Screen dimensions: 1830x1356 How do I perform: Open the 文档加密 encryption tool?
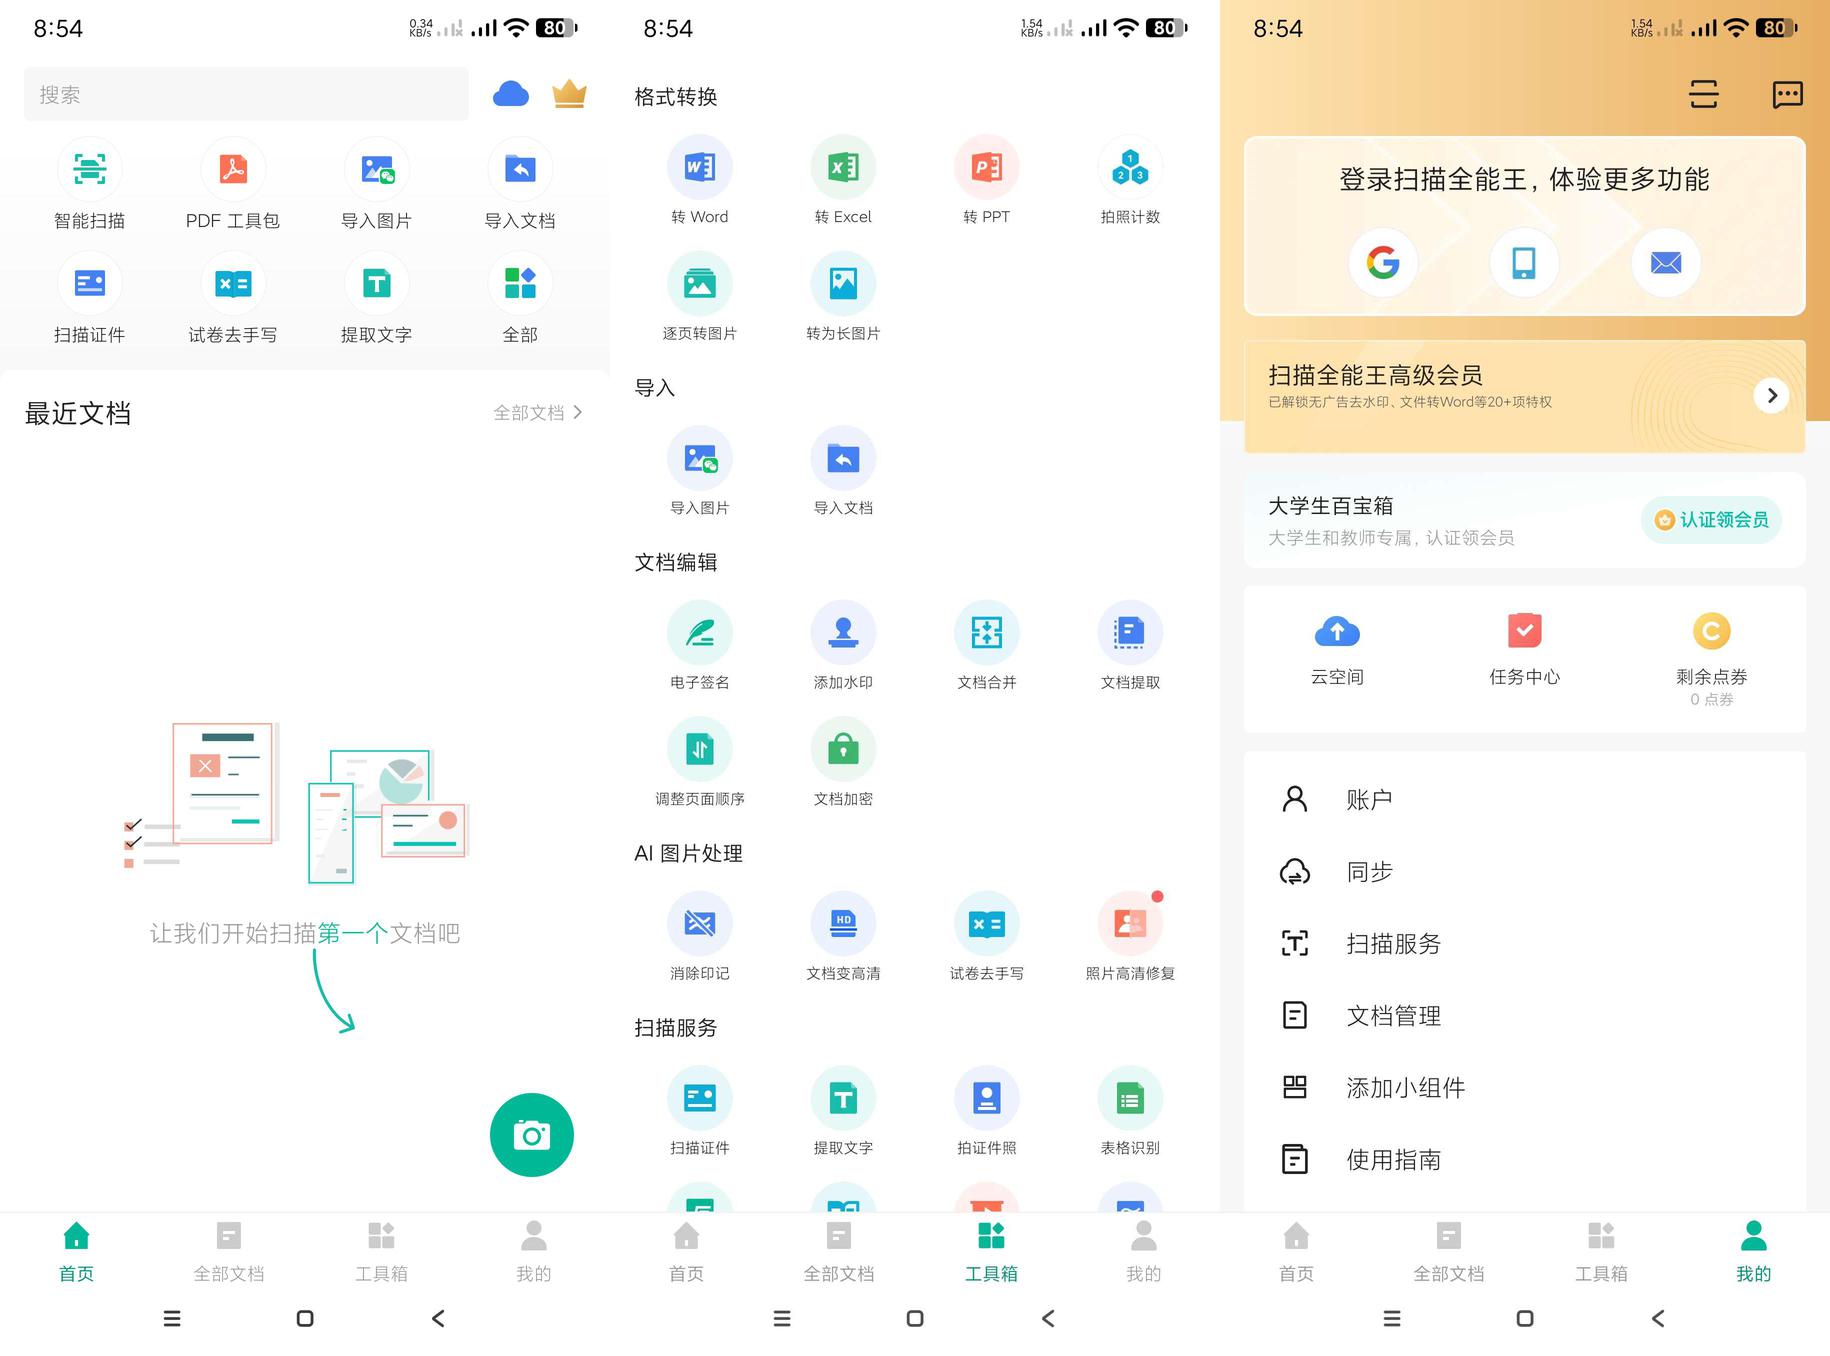pyautogui.click(x=843, y=750)
